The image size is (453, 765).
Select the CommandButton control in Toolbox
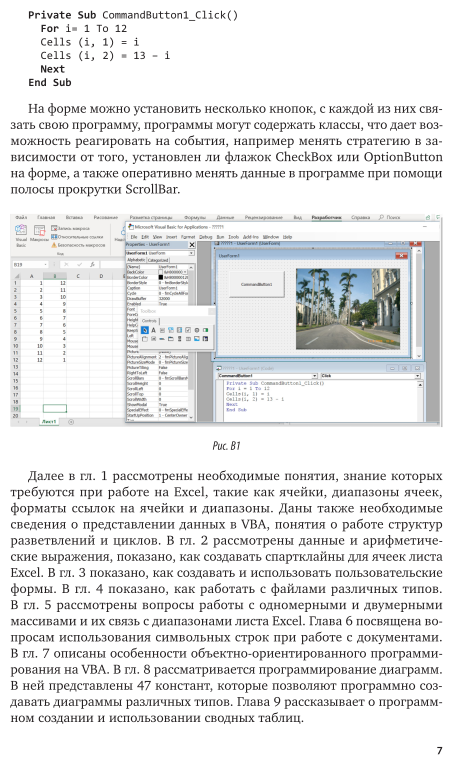click(153, 339)
